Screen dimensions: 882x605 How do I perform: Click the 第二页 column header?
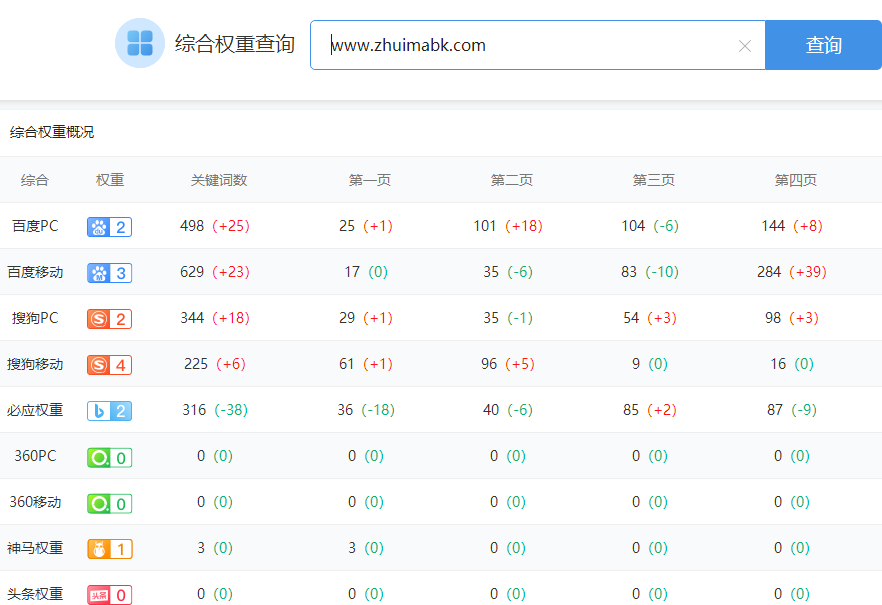click(511, 180)
